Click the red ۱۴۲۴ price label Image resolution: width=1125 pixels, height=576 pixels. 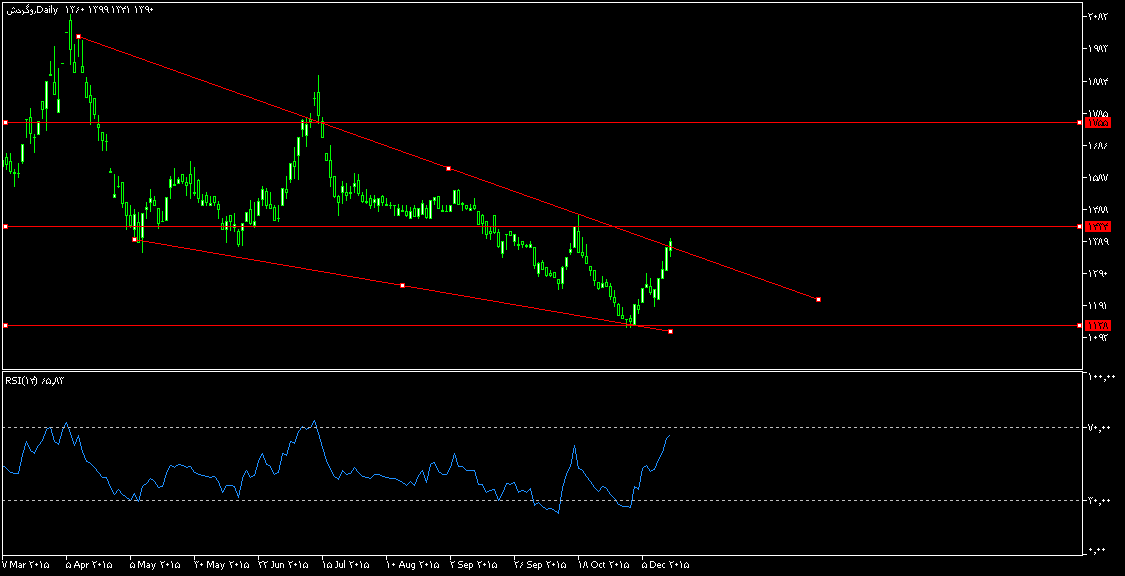pyautogui.click(x=1098, y=227)
